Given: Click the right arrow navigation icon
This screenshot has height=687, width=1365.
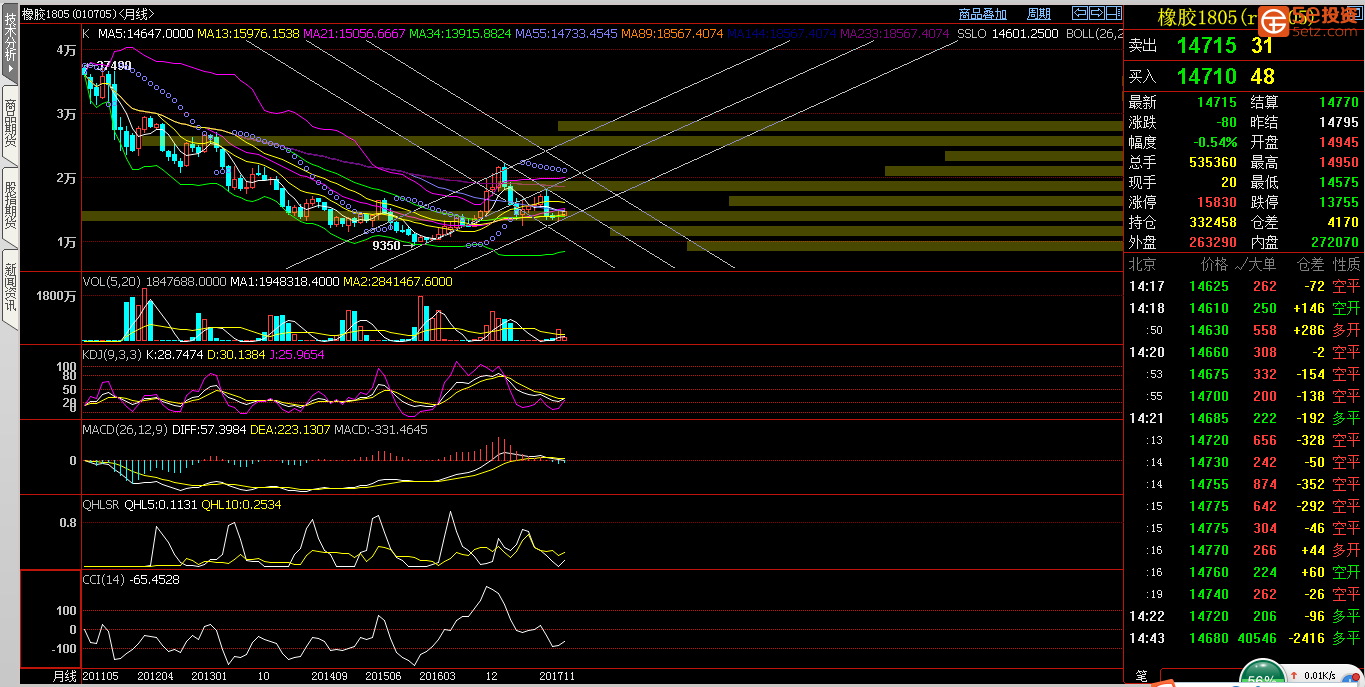Looking at the screenshot, I should coord(1096,13).
